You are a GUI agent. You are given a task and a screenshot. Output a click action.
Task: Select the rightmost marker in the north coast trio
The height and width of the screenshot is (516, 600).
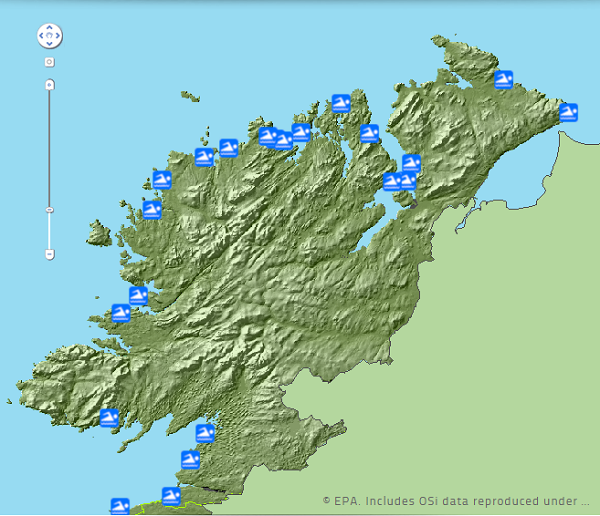tap(301, 132)
